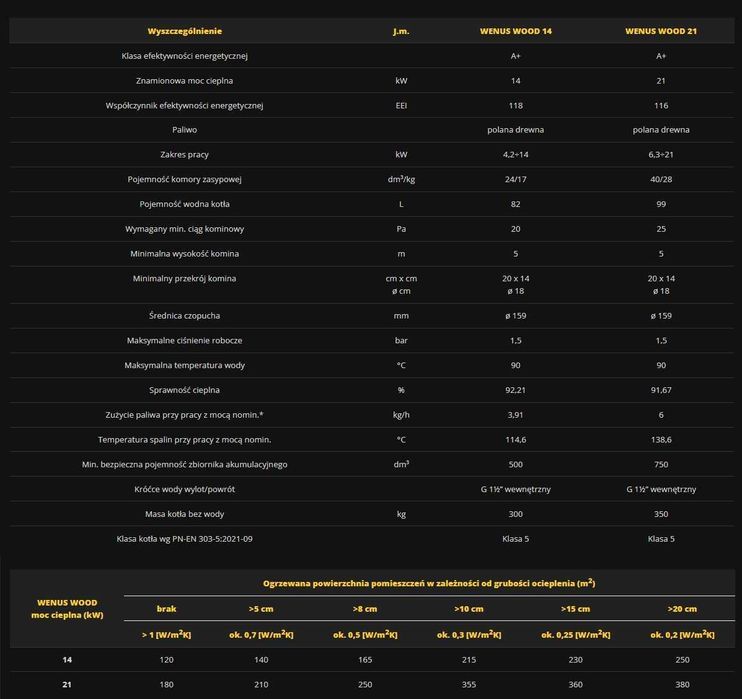The width and height of the screenshot is (742, 699).
Task: Click the "Pojemność wodna kotła" label
Action: click(185, 204)
